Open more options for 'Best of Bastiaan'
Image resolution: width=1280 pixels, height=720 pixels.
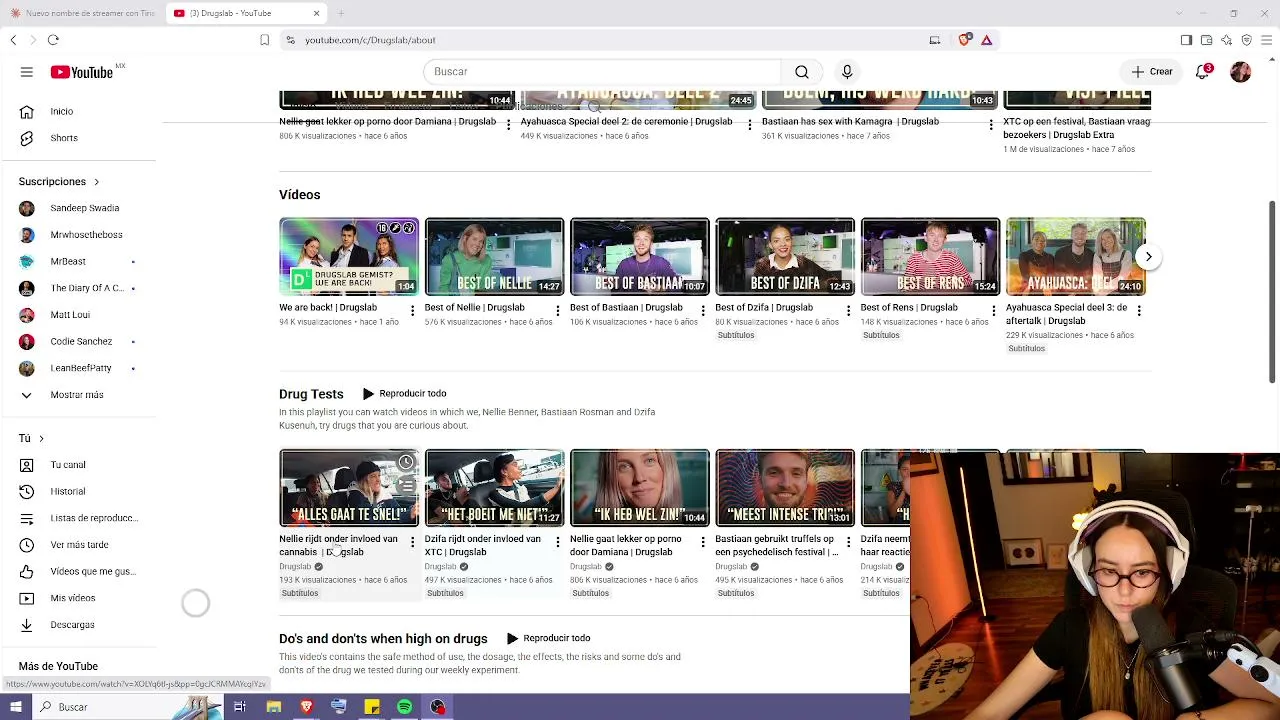point(703,311)
